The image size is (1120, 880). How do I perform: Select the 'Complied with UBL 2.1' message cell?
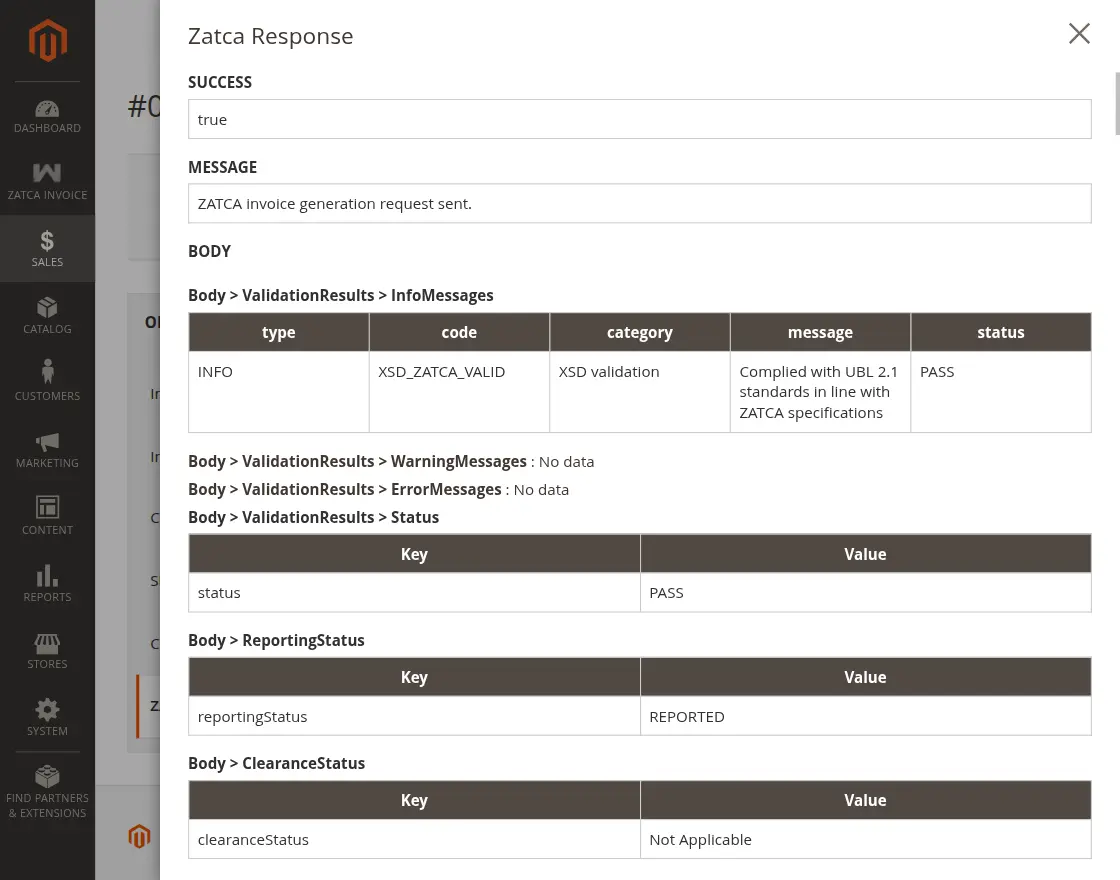820,391
